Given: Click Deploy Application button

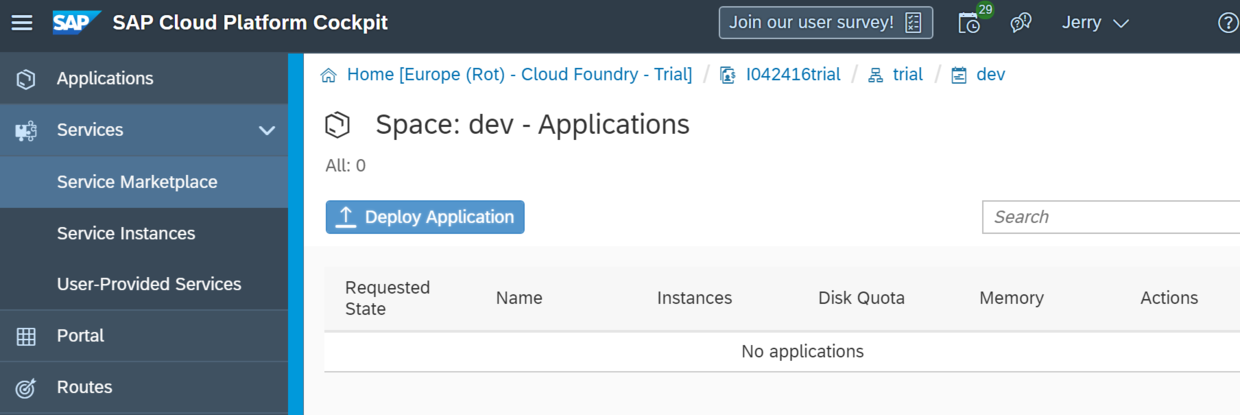Looking at the screenshot, I should coord(425,217).
